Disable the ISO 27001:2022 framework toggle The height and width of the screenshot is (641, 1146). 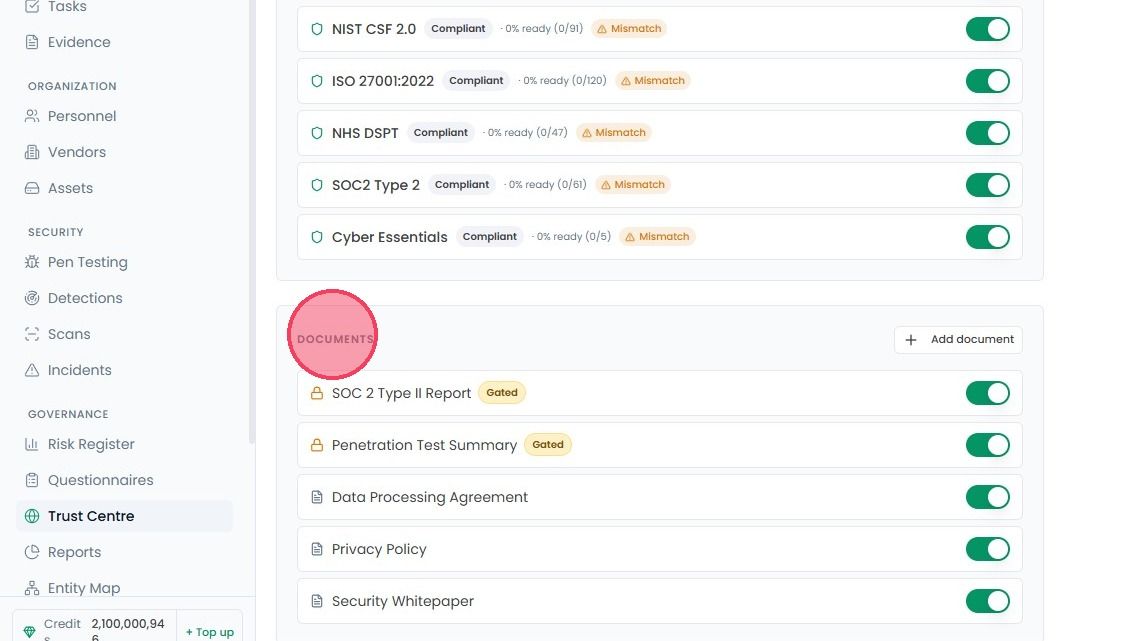(987, 81)
